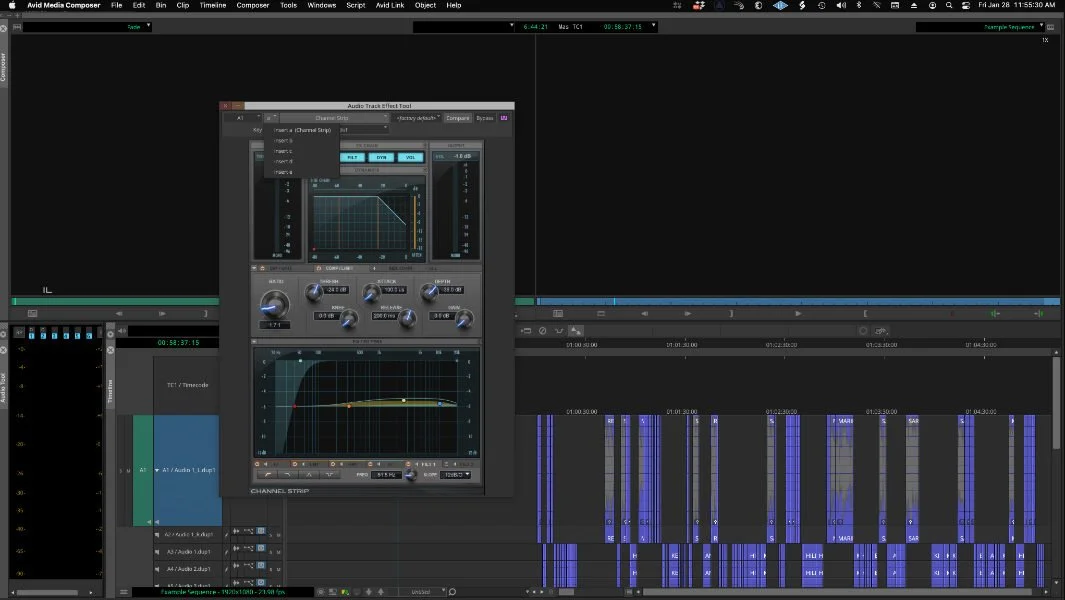
Task: Click the A4 / Audio 2.dup1 track monitor icon
Action: 157,569
